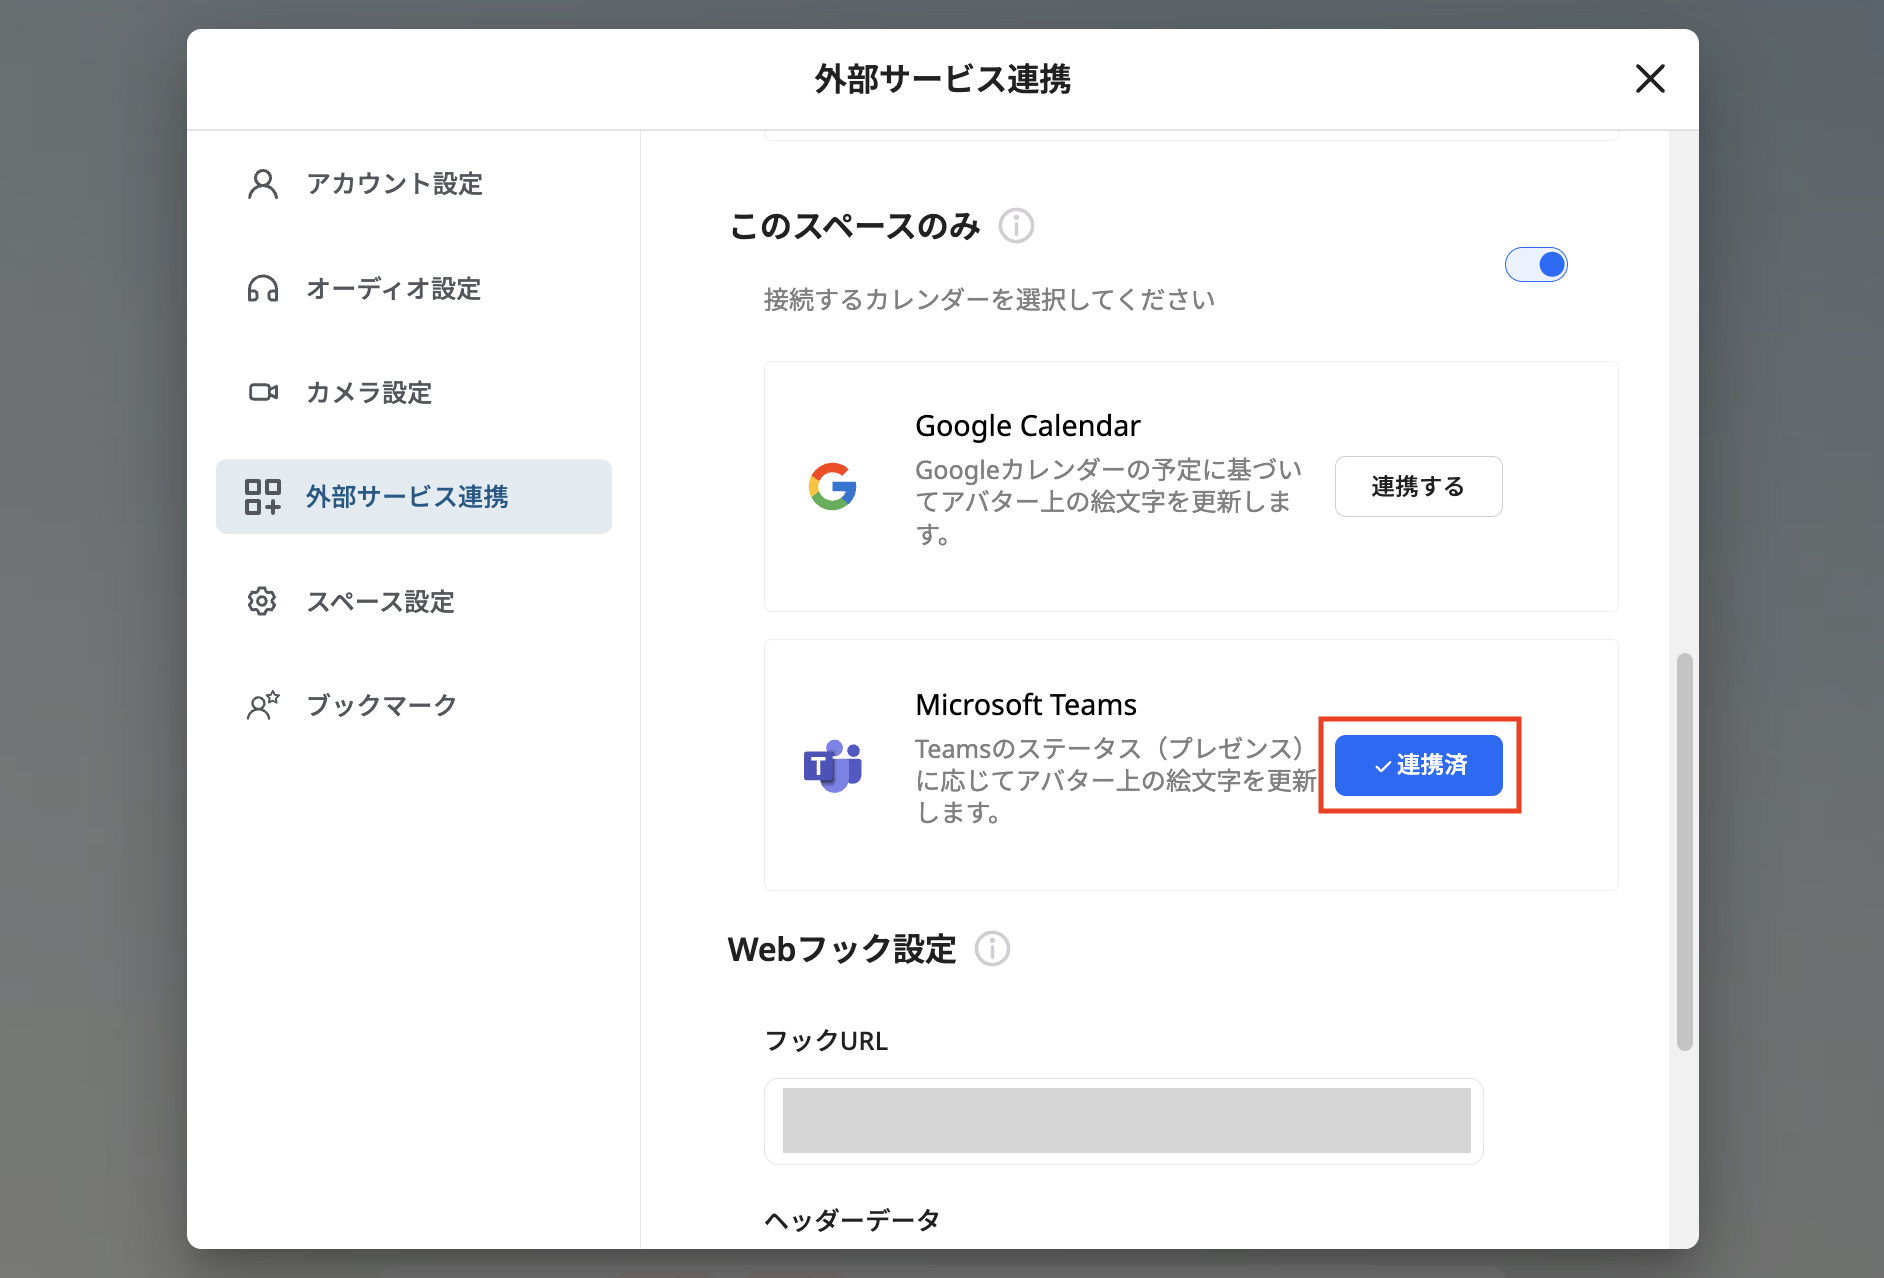The width and height of the screenshot is (1884, 1278).
Task: Click the Microsoft Teams logo icon
Action: (833, 765)
